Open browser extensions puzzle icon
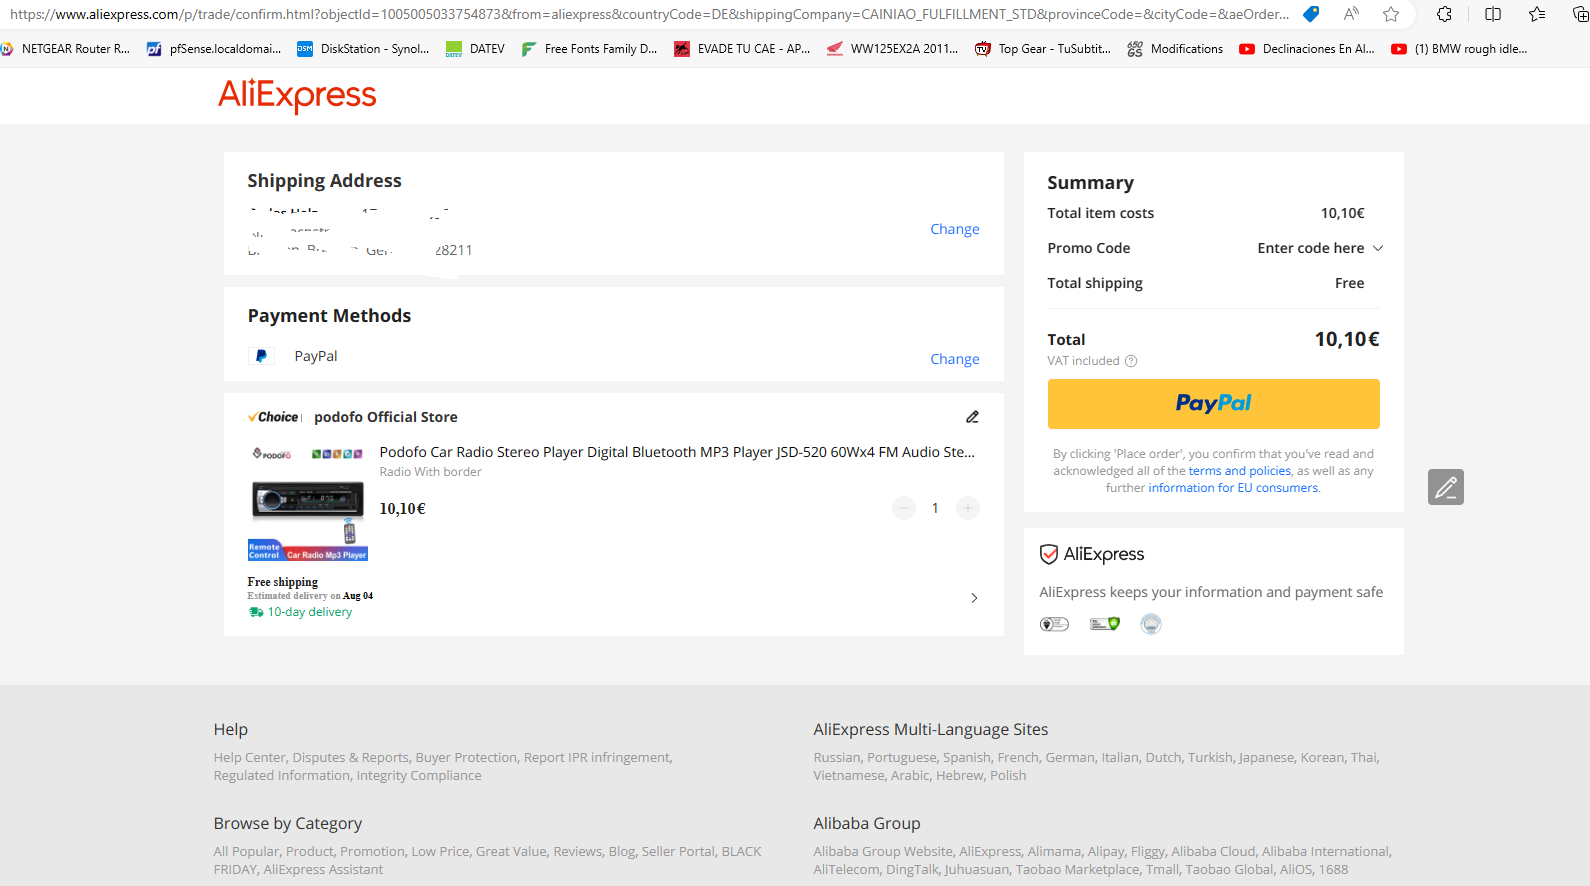Image resolution: width=1590 pixels, height=886 pixels. point(1444,14)
